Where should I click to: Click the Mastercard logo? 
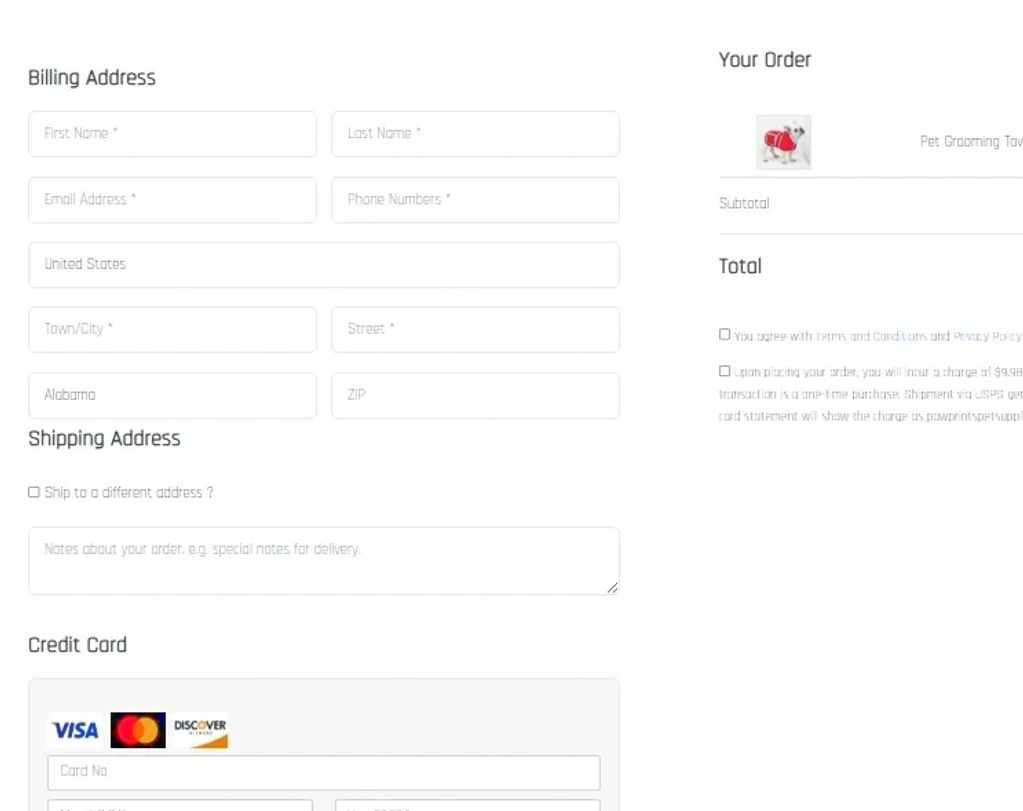(x=138, y=731)
